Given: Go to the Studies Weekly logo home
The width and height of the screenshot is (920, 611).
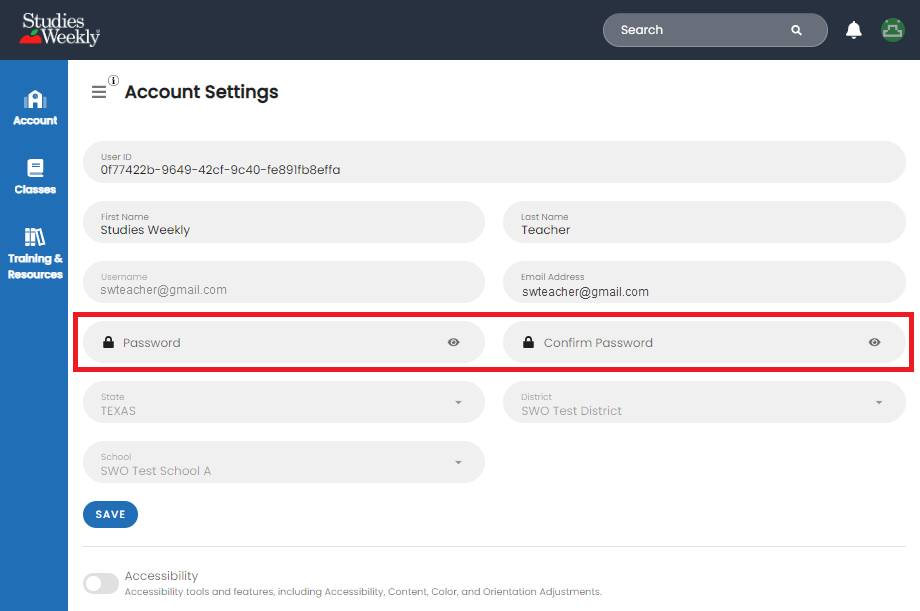Looking at the screenshot, I should point(60,29).
